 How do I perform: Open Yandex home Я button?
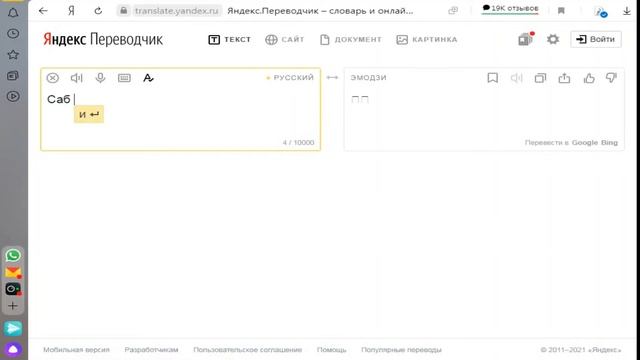(71, 11)
